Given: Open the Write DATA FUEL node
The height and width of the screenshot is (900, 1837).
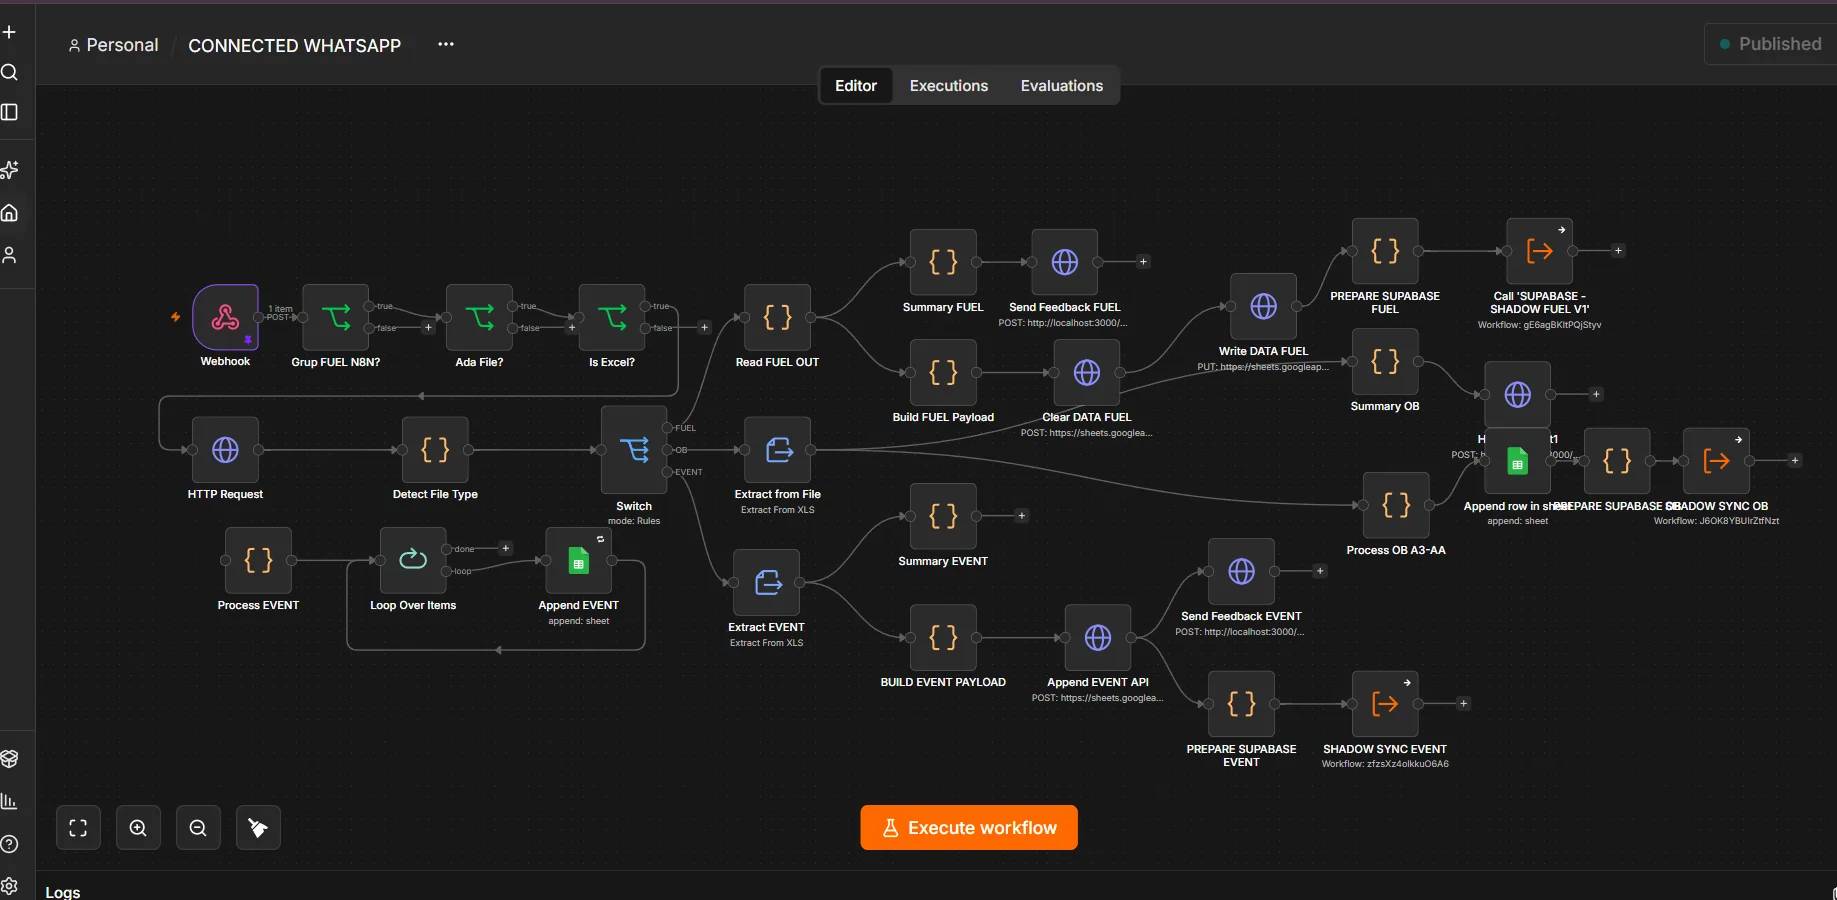Looking at the screenshot, I should click(x=1264, y=307).
